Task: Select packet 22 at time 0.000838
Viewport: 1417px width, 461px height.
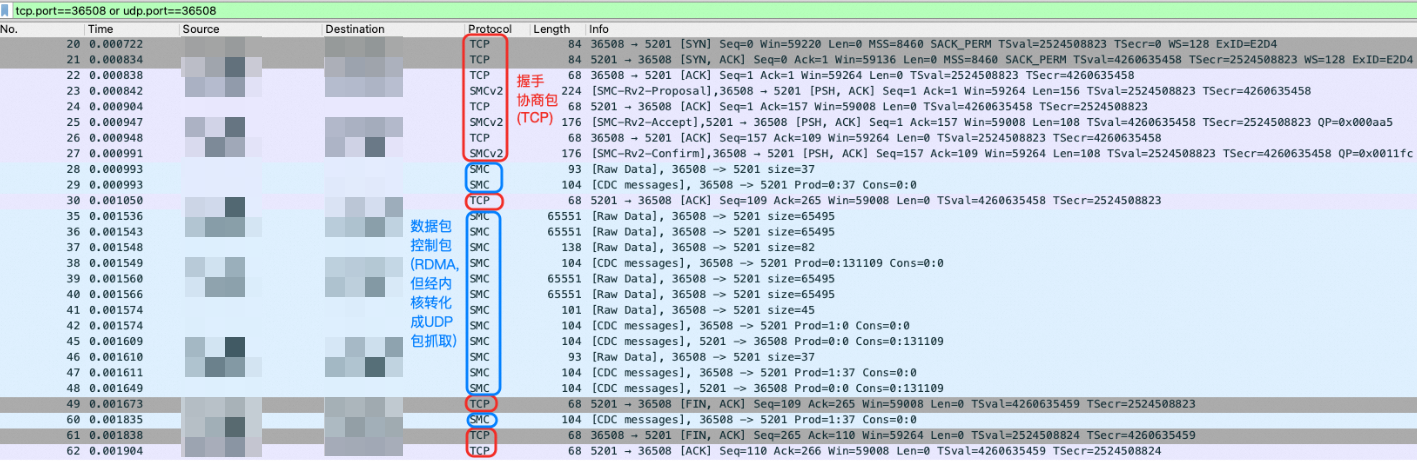Action: [x=708, y=75]
